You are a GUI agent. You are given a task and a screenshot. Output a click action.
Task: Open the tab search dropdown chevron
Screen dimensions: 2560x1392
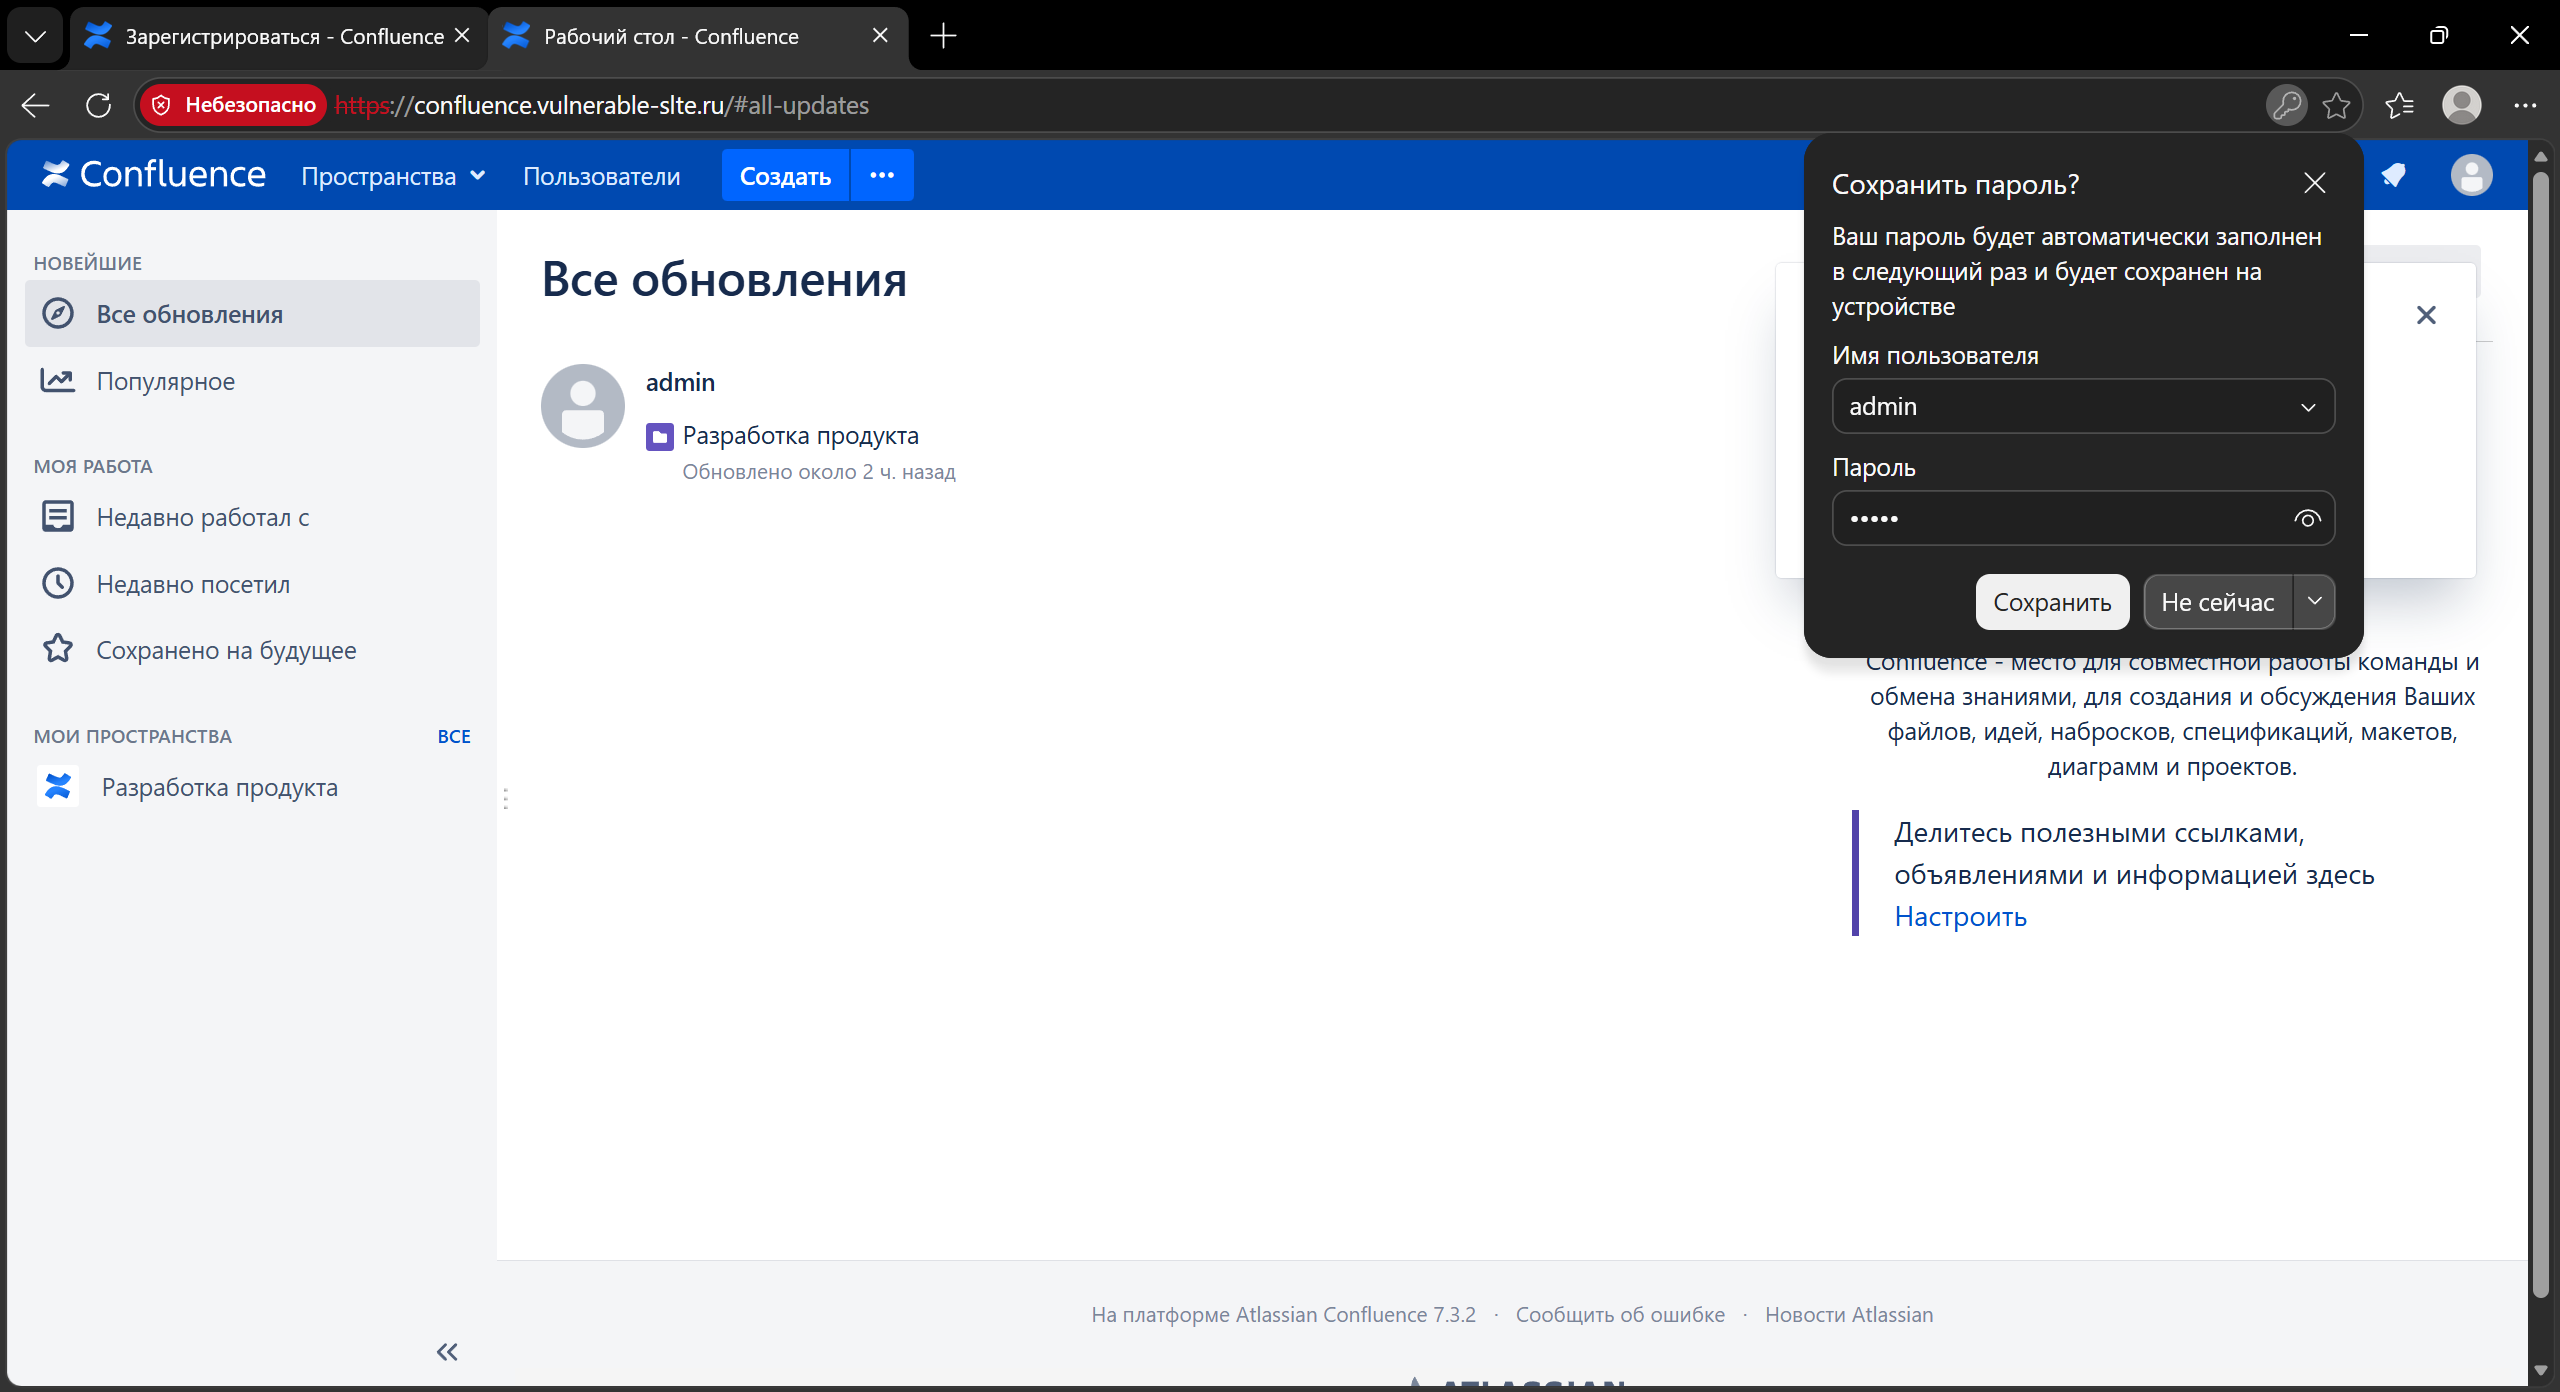36,36
